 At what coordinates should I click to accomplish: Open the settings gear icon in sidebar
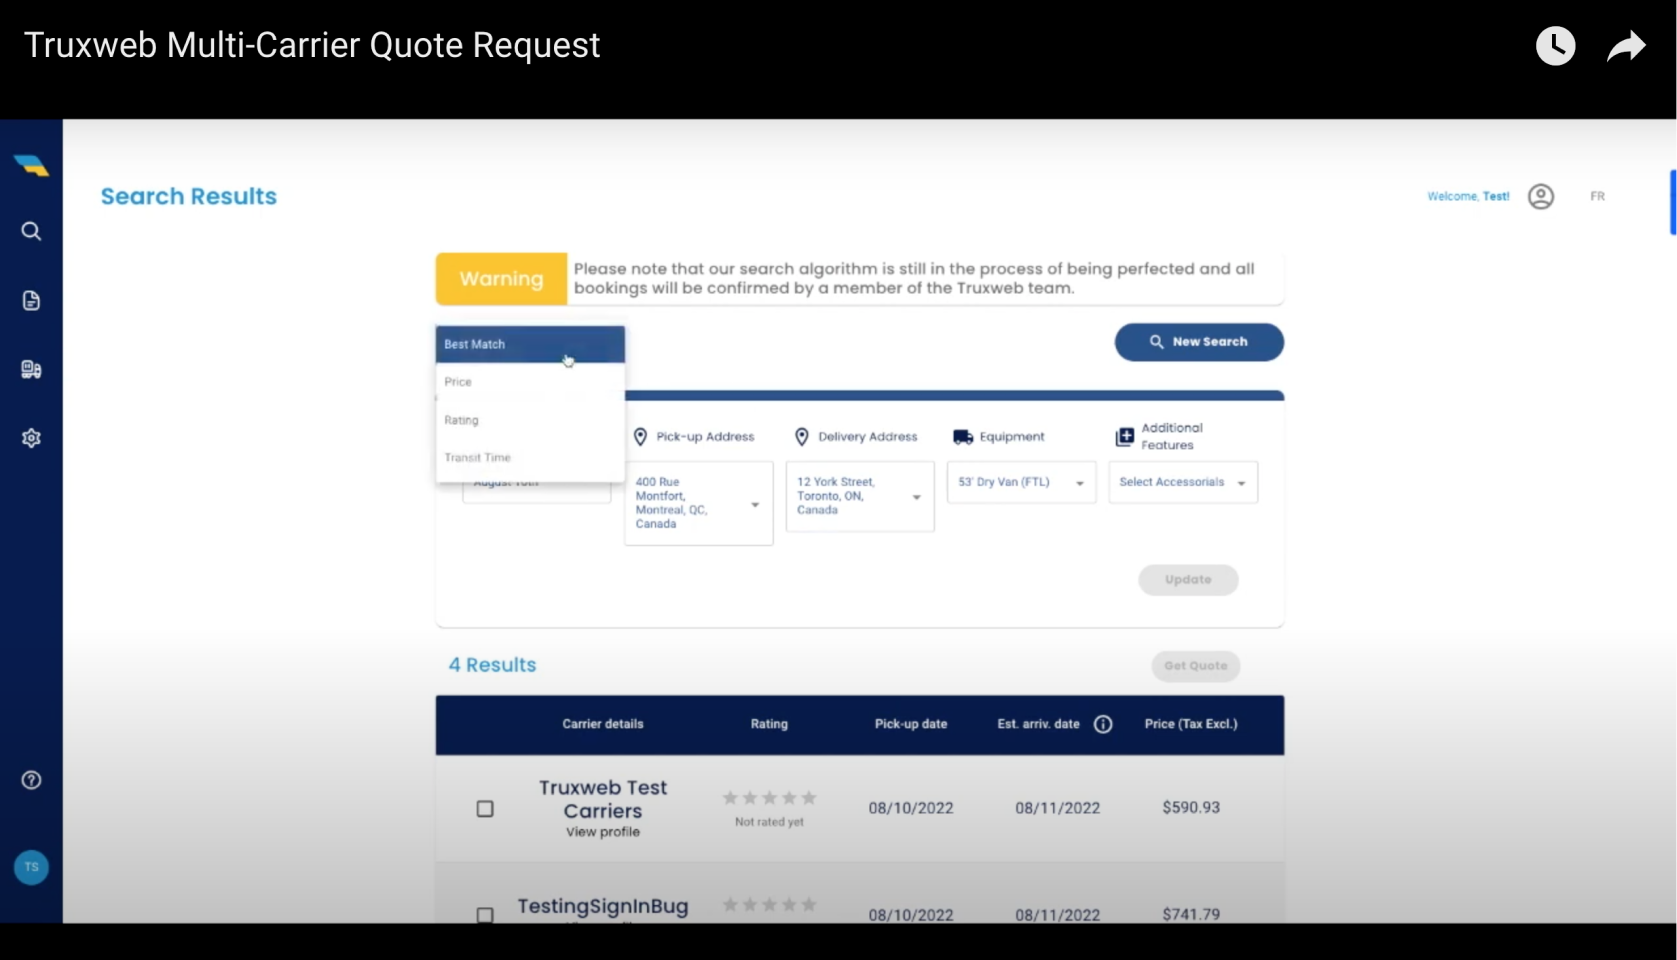point(31,438)
